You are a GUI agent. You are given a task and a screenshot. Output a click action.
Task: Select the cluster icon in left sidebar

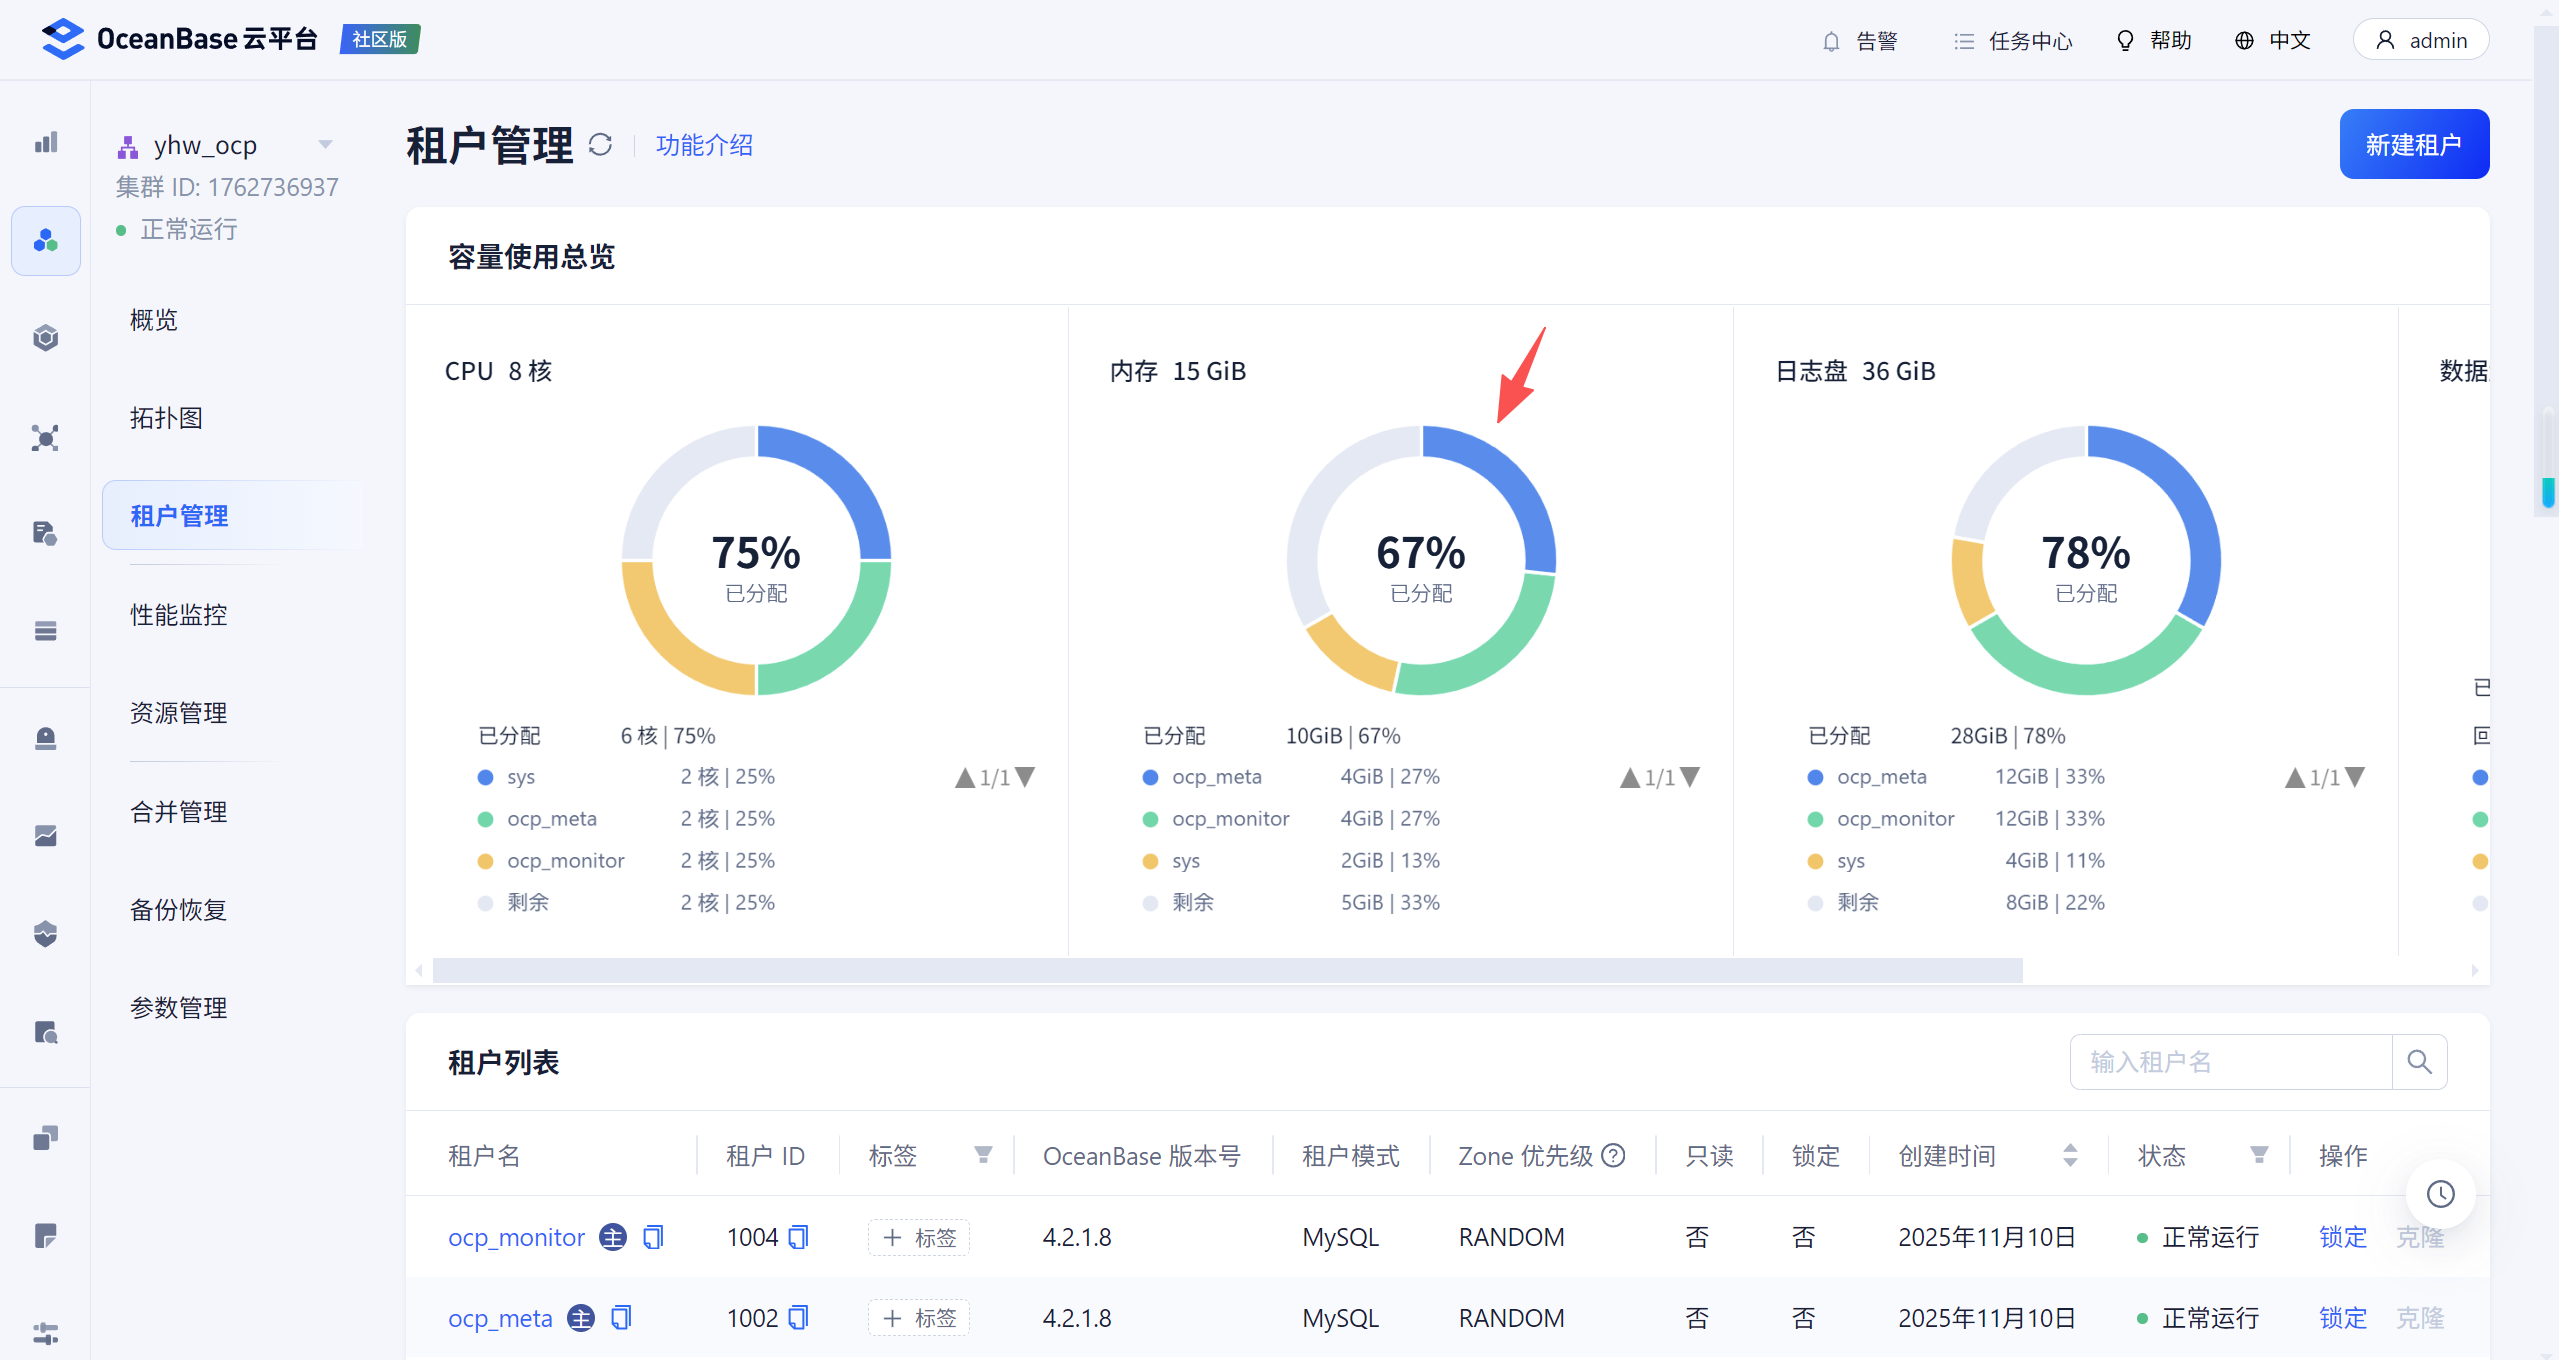click(45, 240)
